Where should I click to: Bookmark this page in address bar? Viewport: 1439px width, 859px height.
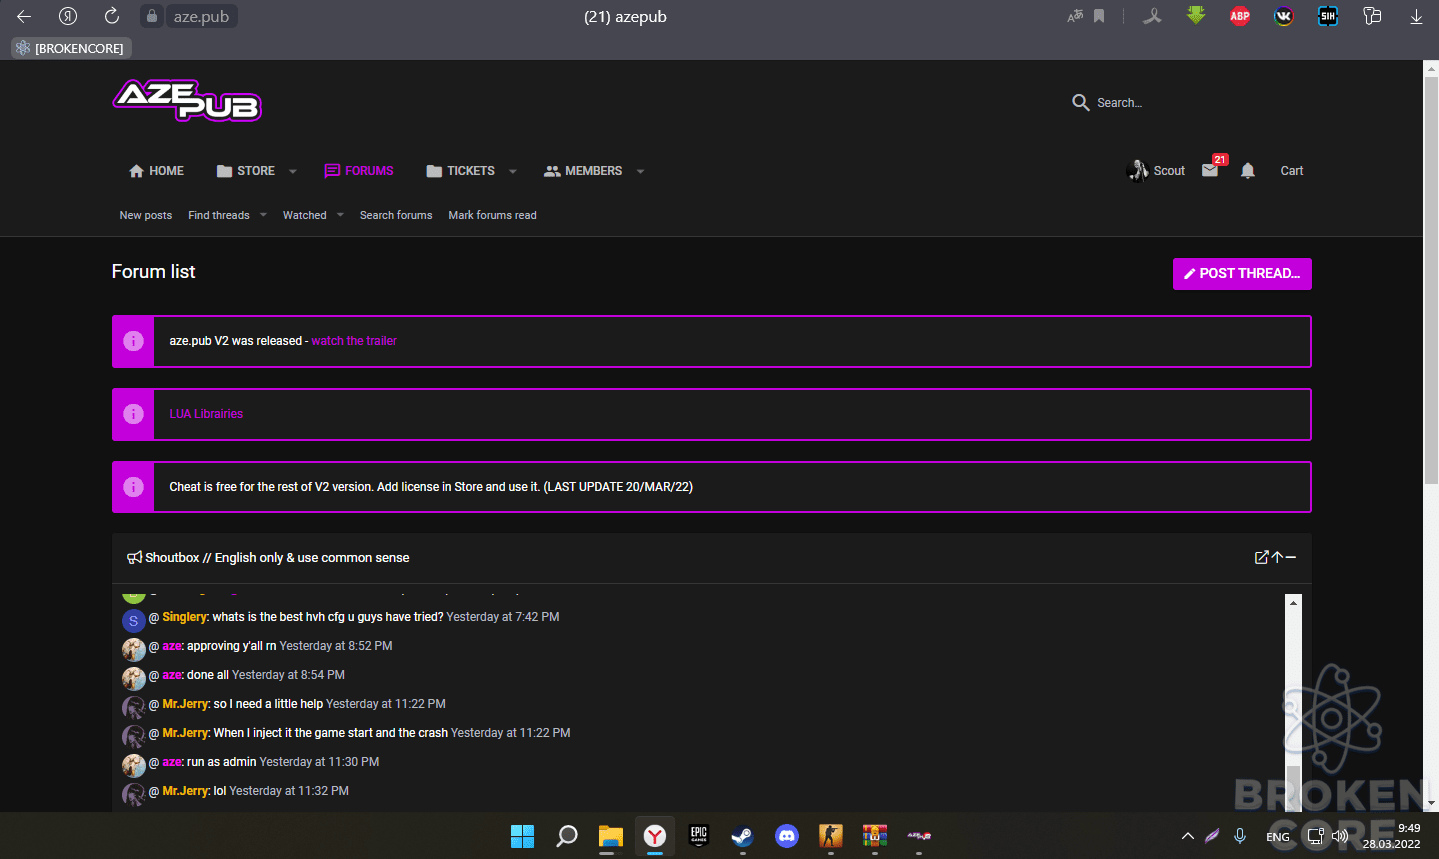1099,16
